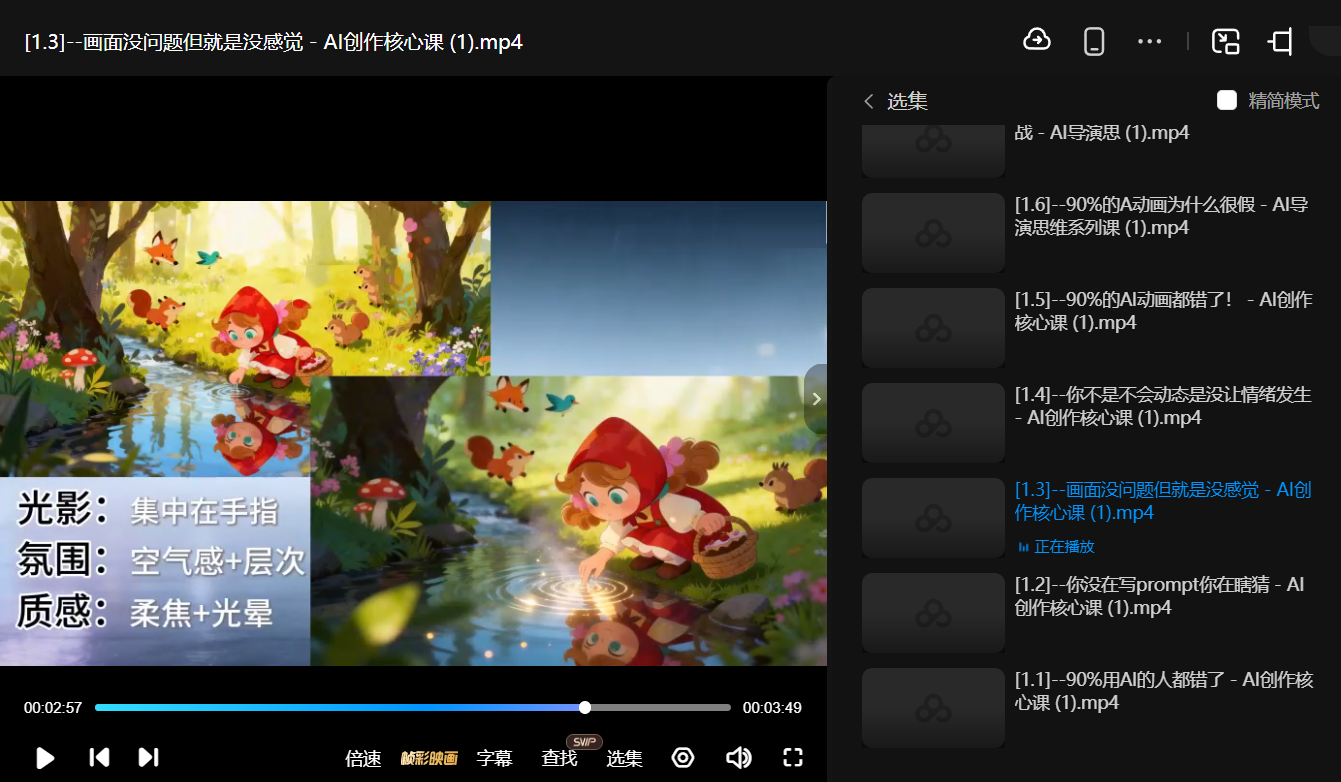The image size is (1341, 782).
Task: Click the thumbnail of episode [1.2]
Action: [x=933, y=613]
